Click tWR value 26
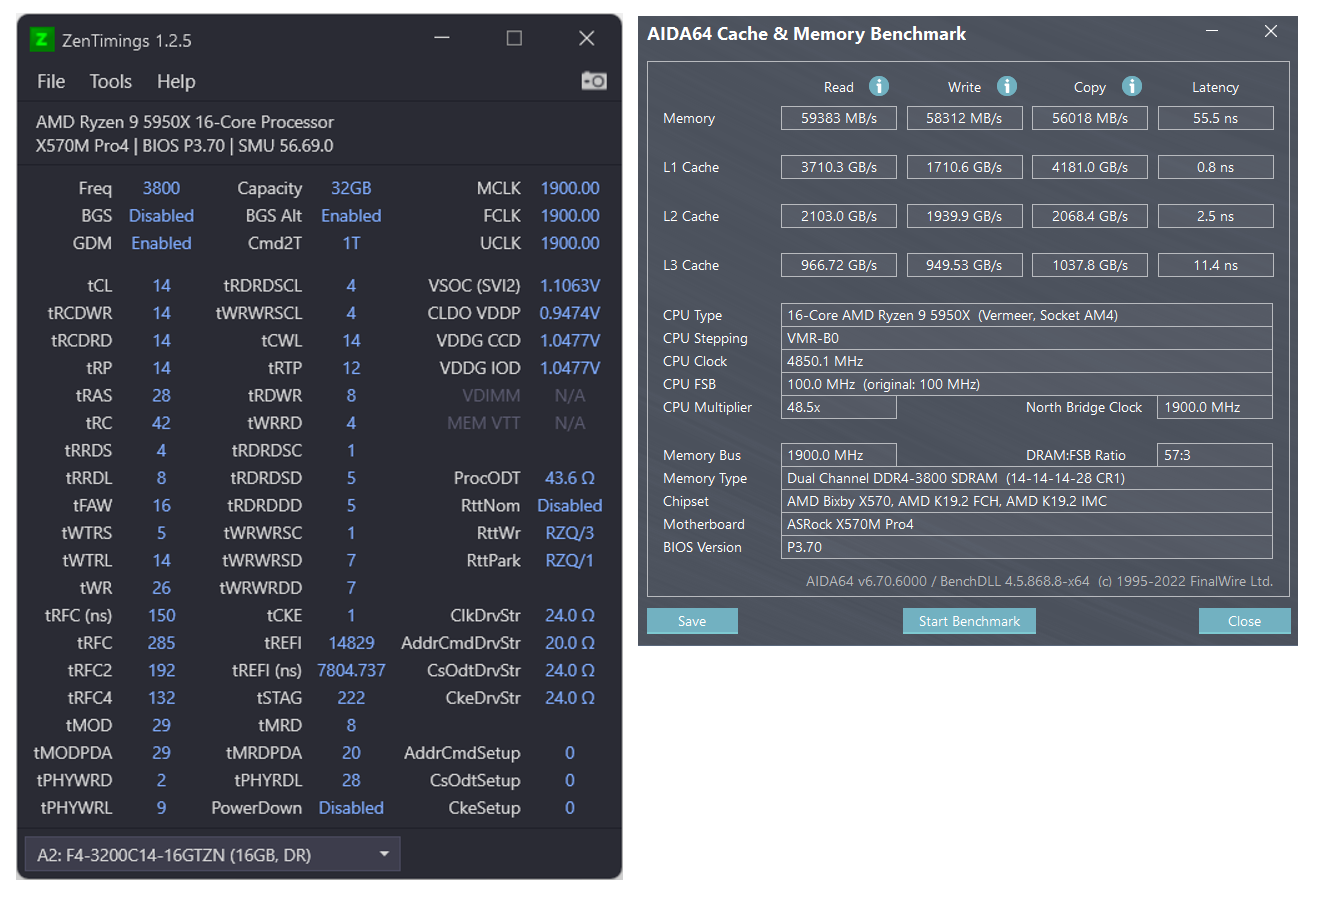The height and width of the screenshot is (901, 1341). coord(161,588)
